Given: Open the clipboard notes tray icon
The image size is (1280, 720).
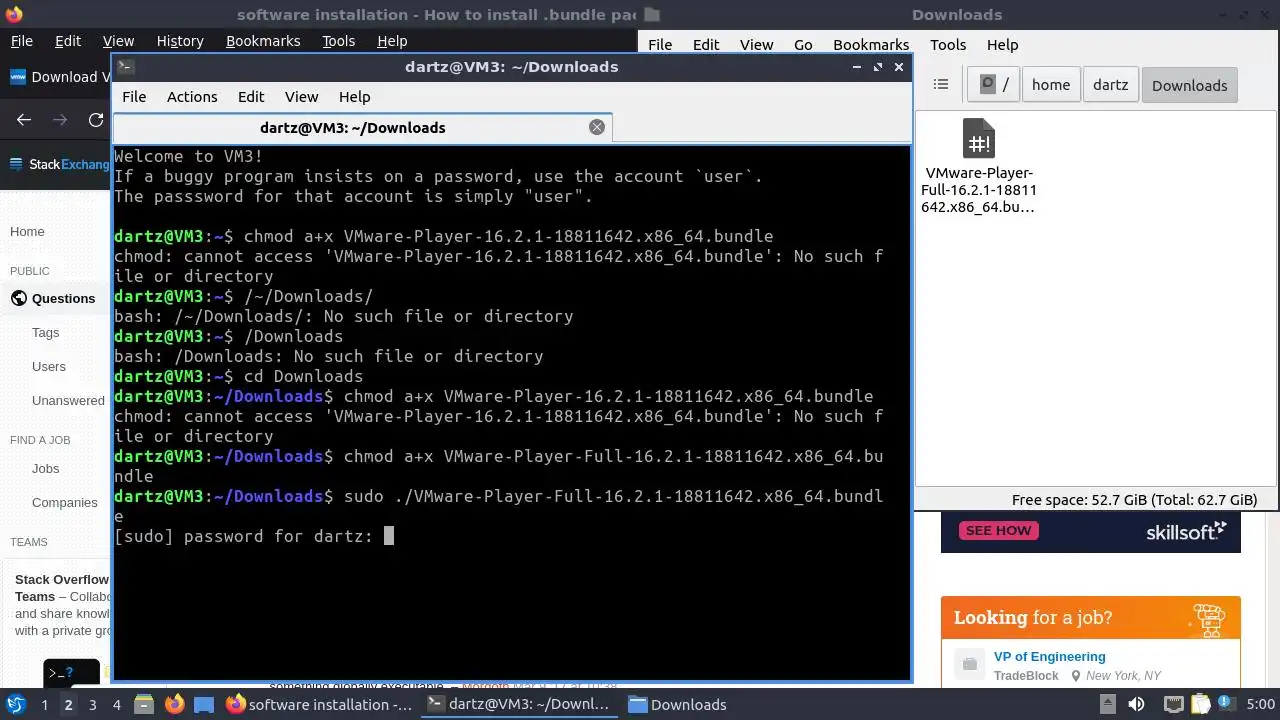Looking at the screenshot, I should tap(1200, 705).
